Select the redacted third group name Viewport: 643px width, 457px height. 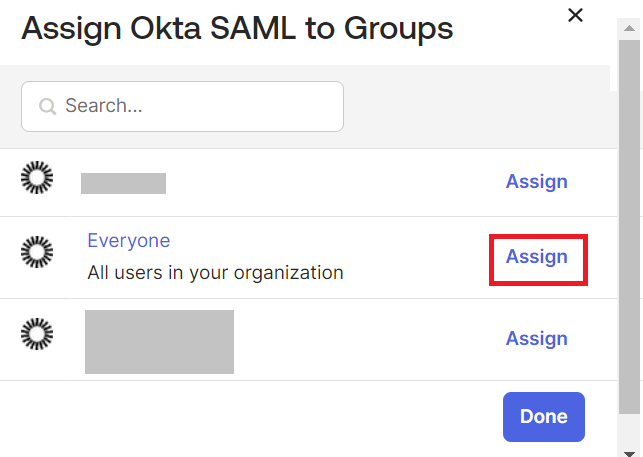coord(159,342)
